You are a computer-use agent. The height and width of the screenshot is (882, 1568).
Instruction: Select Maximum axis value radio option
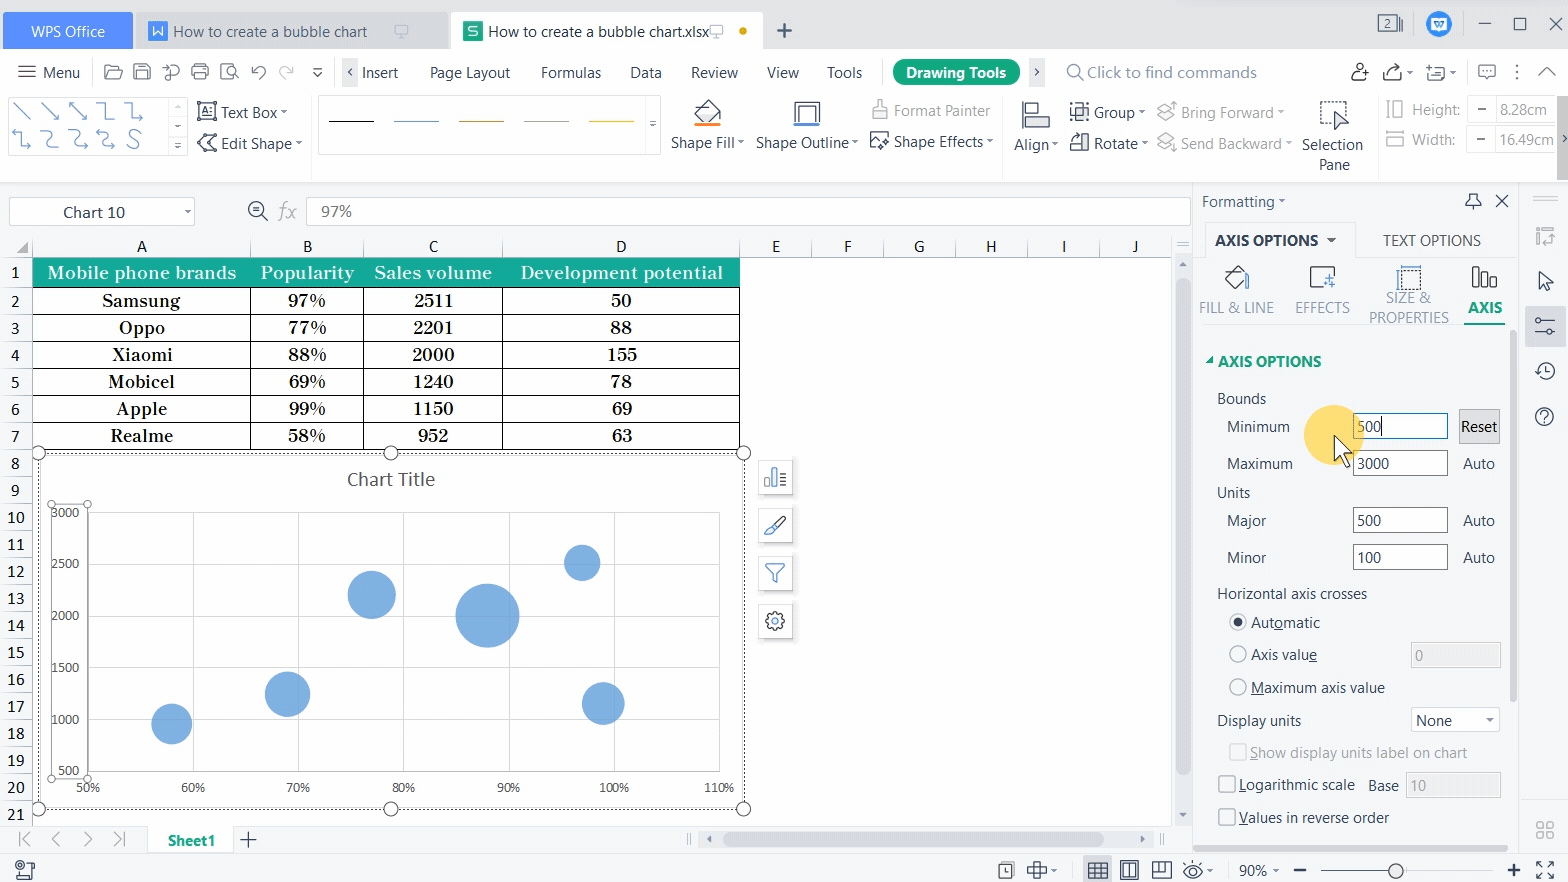pos(1237,687)
